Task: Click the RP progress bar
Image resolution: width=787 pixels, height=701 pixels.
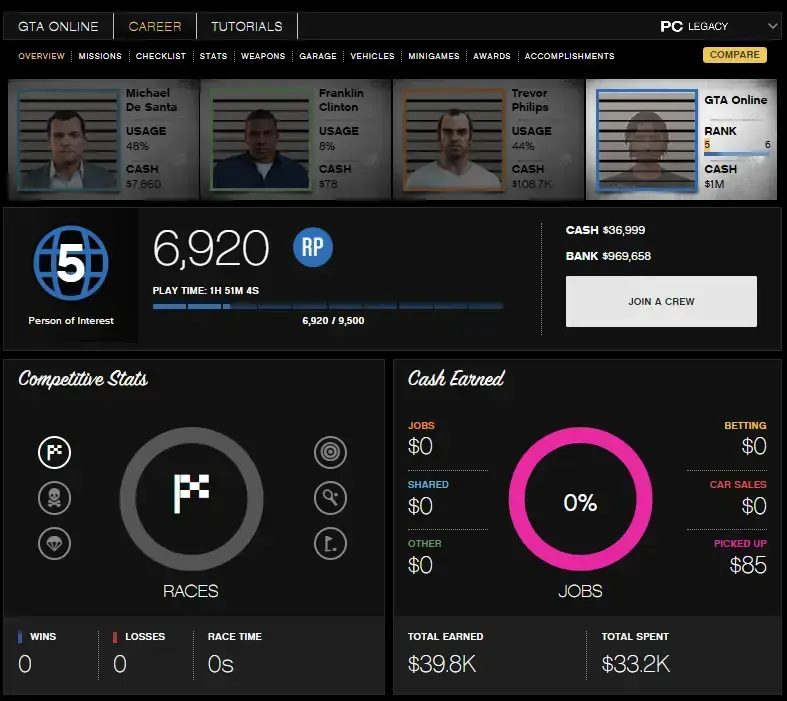Action: 327,306
